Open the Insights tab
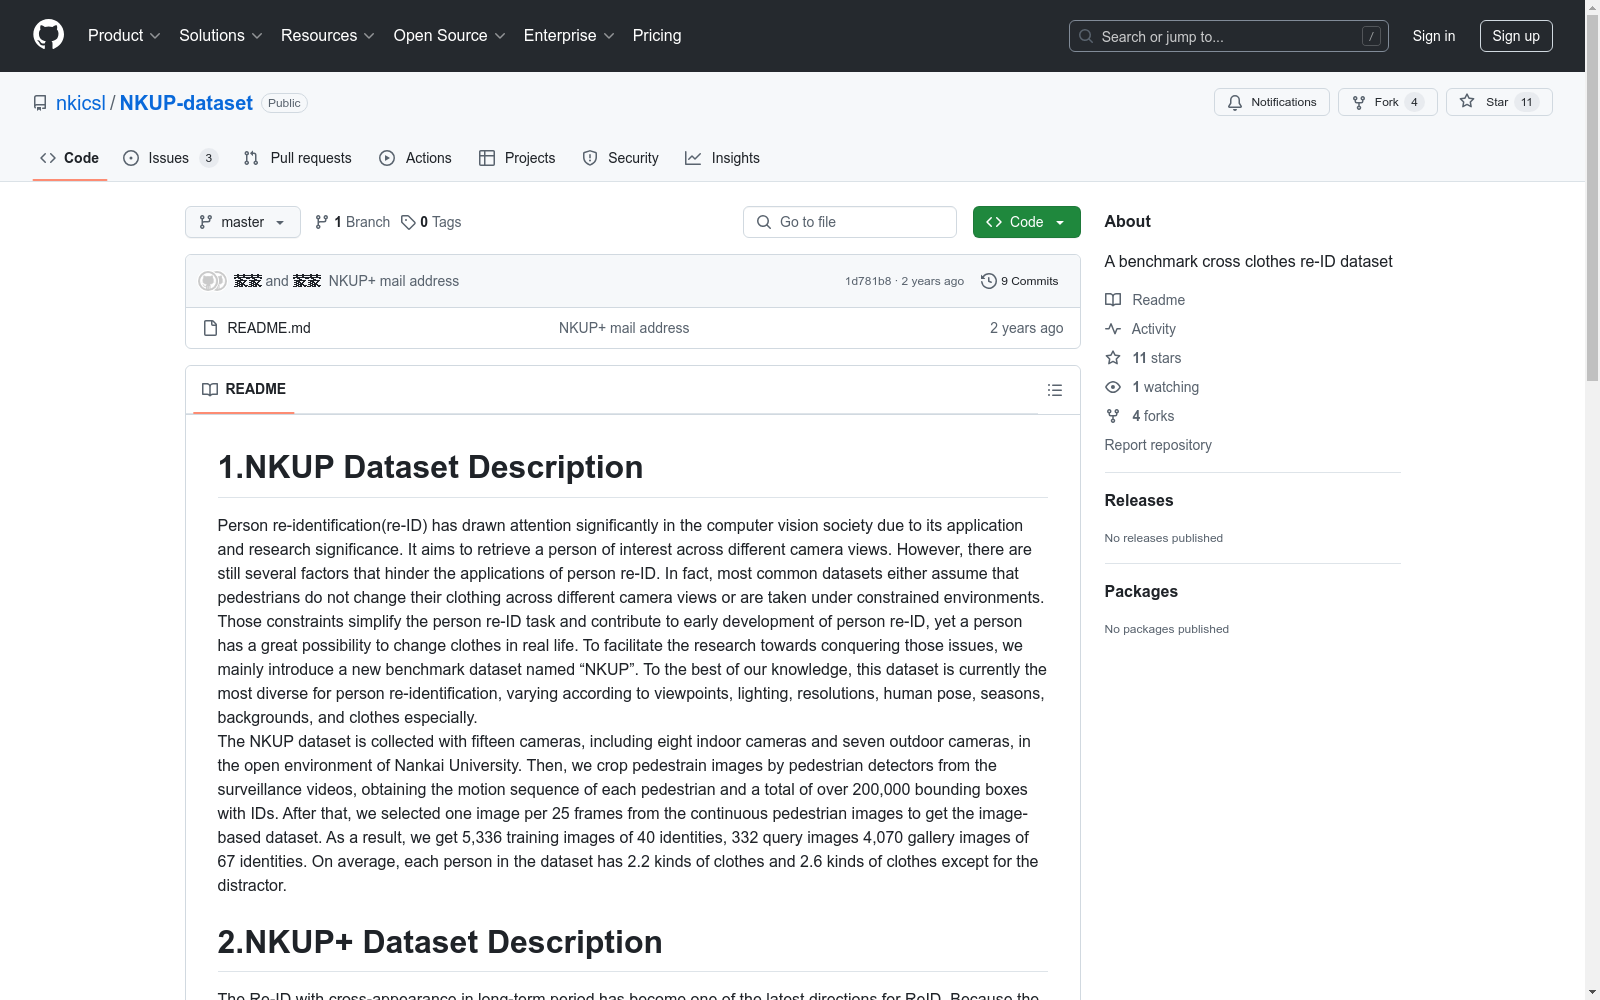The width and height of the screenshot is (1600, 1000). point(723,158)
